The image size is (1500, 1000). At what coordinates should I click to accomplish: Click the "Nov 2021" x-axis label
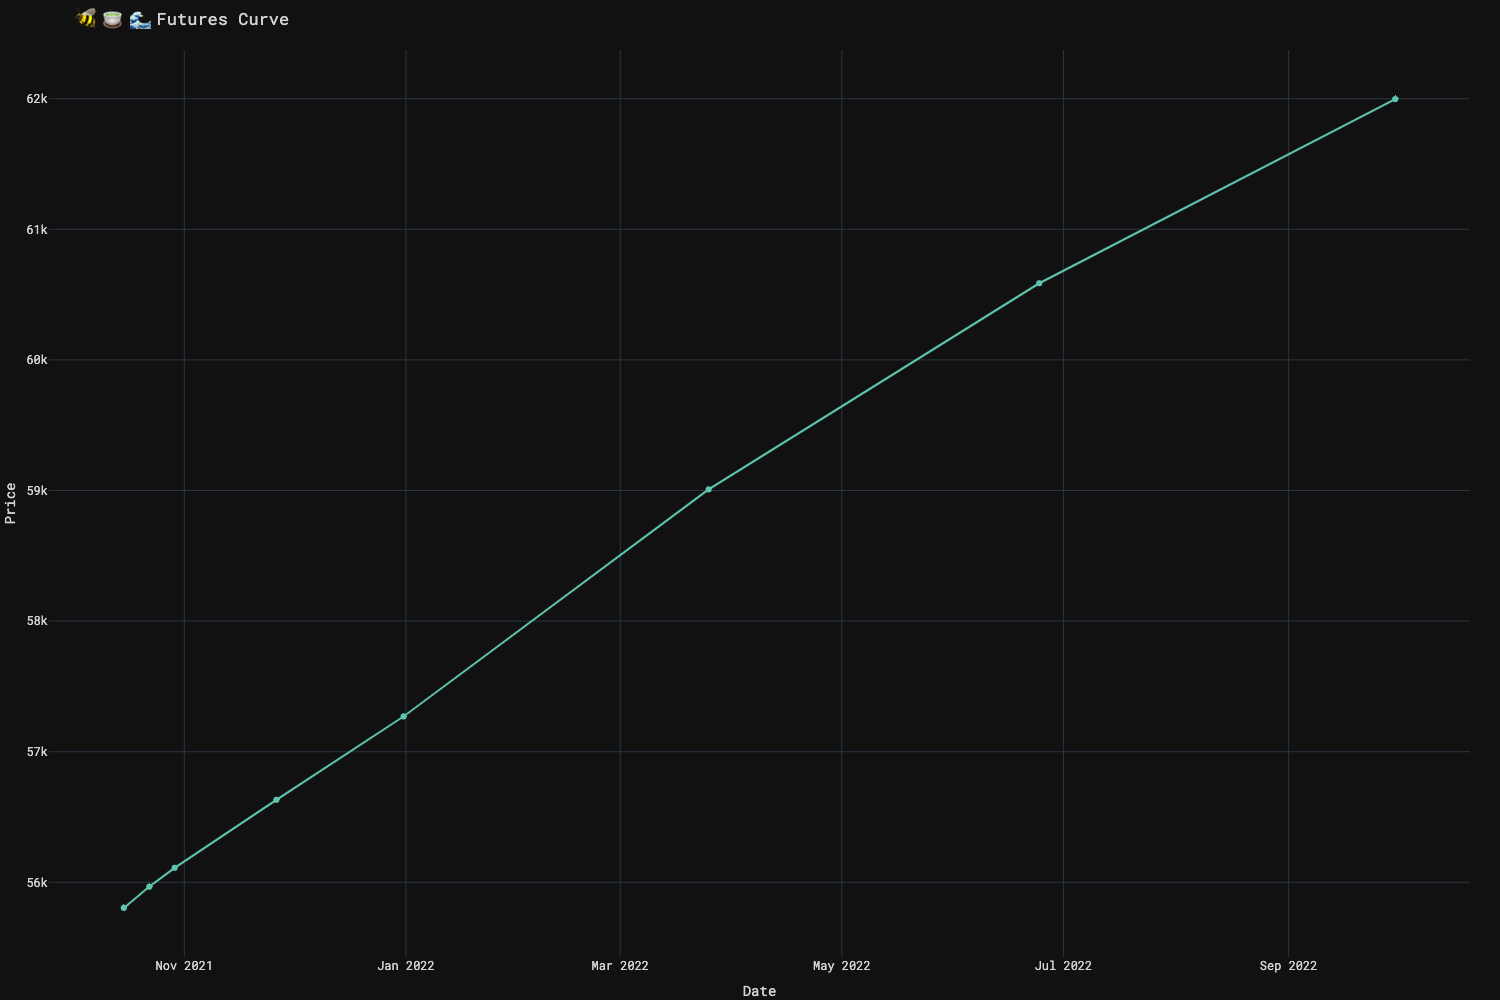[184, 966]
